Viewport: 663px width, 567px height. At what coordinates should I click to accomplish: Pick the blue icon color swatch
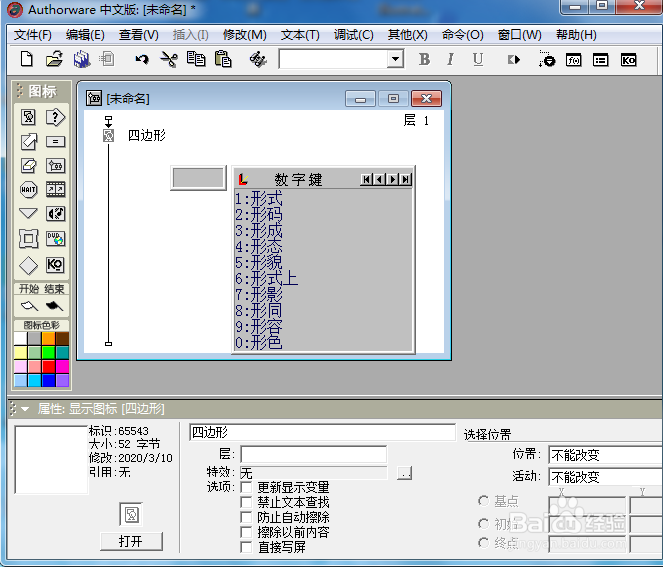point(48,380)
